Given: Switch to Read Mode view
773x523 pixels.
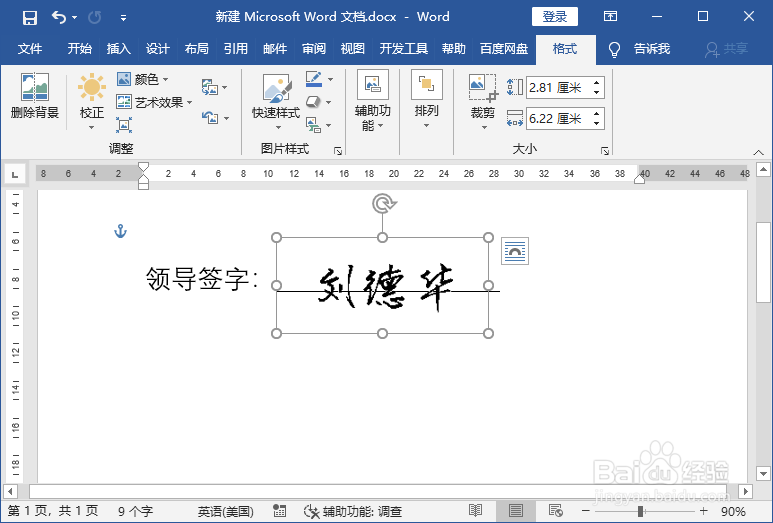Looking at the screenshot, I should pos(475,511).
